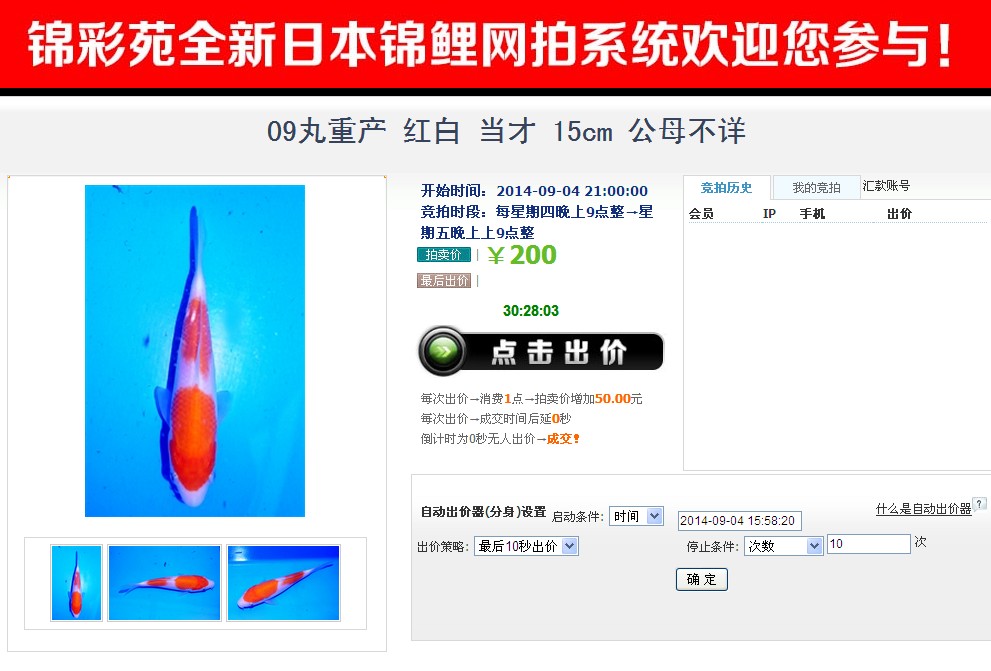Click the 点击出价 bid button
The width and height of the screenshot is (991, 671).
point(541,351)
